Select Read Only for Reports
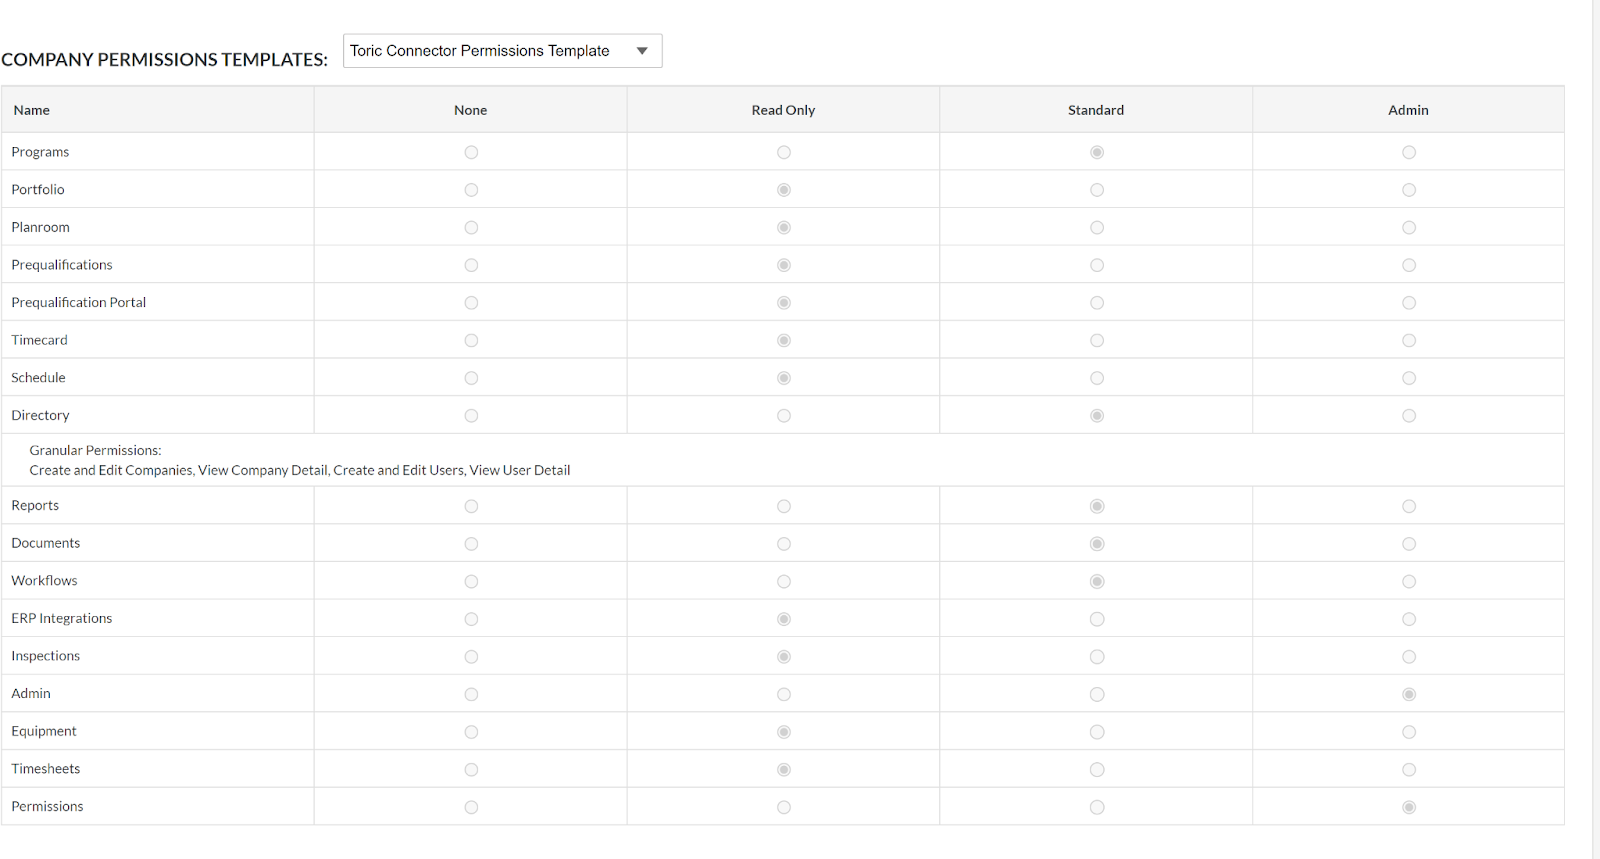 784,506
